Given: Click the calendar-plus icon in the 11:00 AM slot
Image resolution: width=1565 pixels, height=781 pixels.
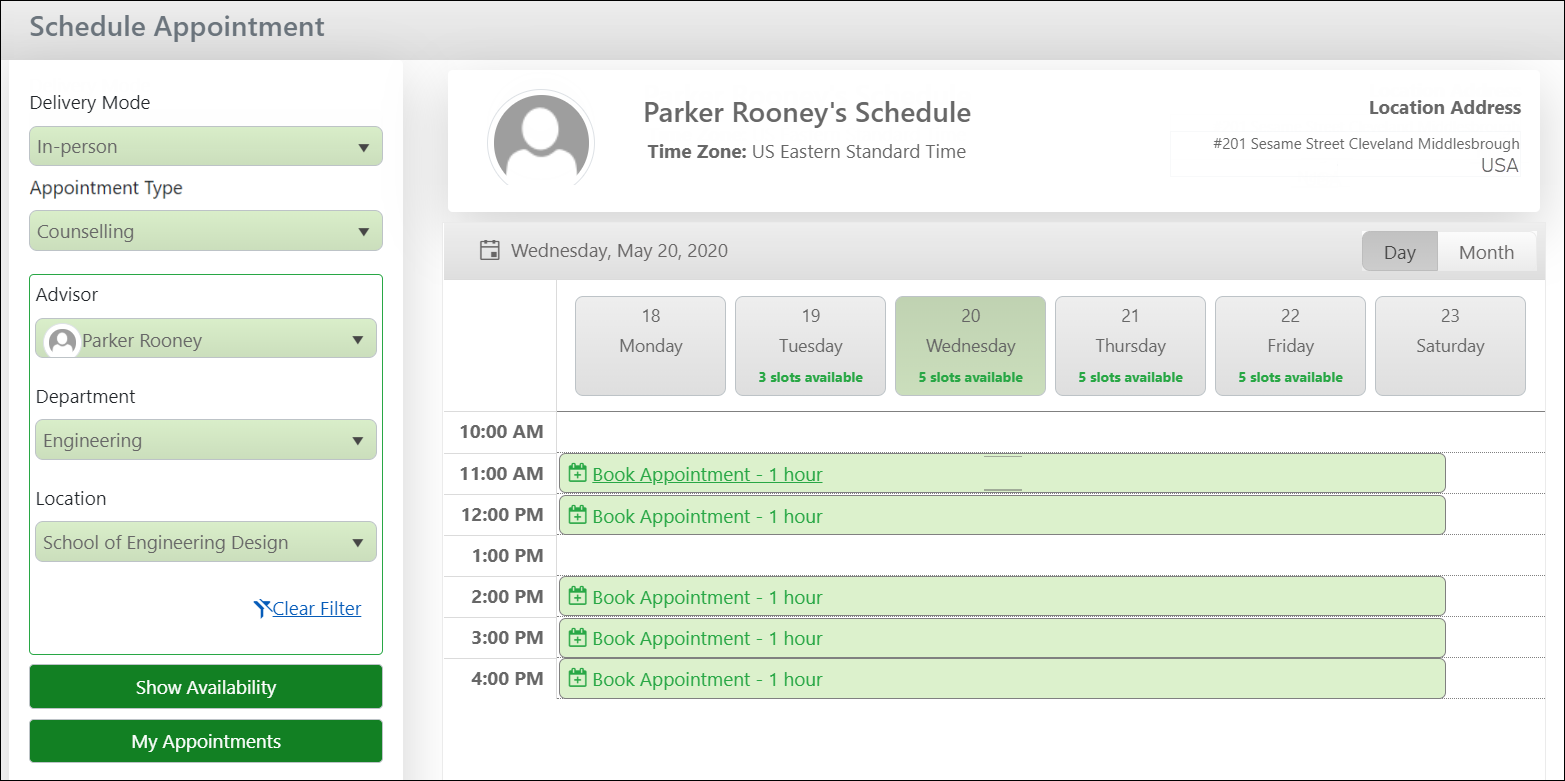Looking at the screenshot, I should coord(577,473).
